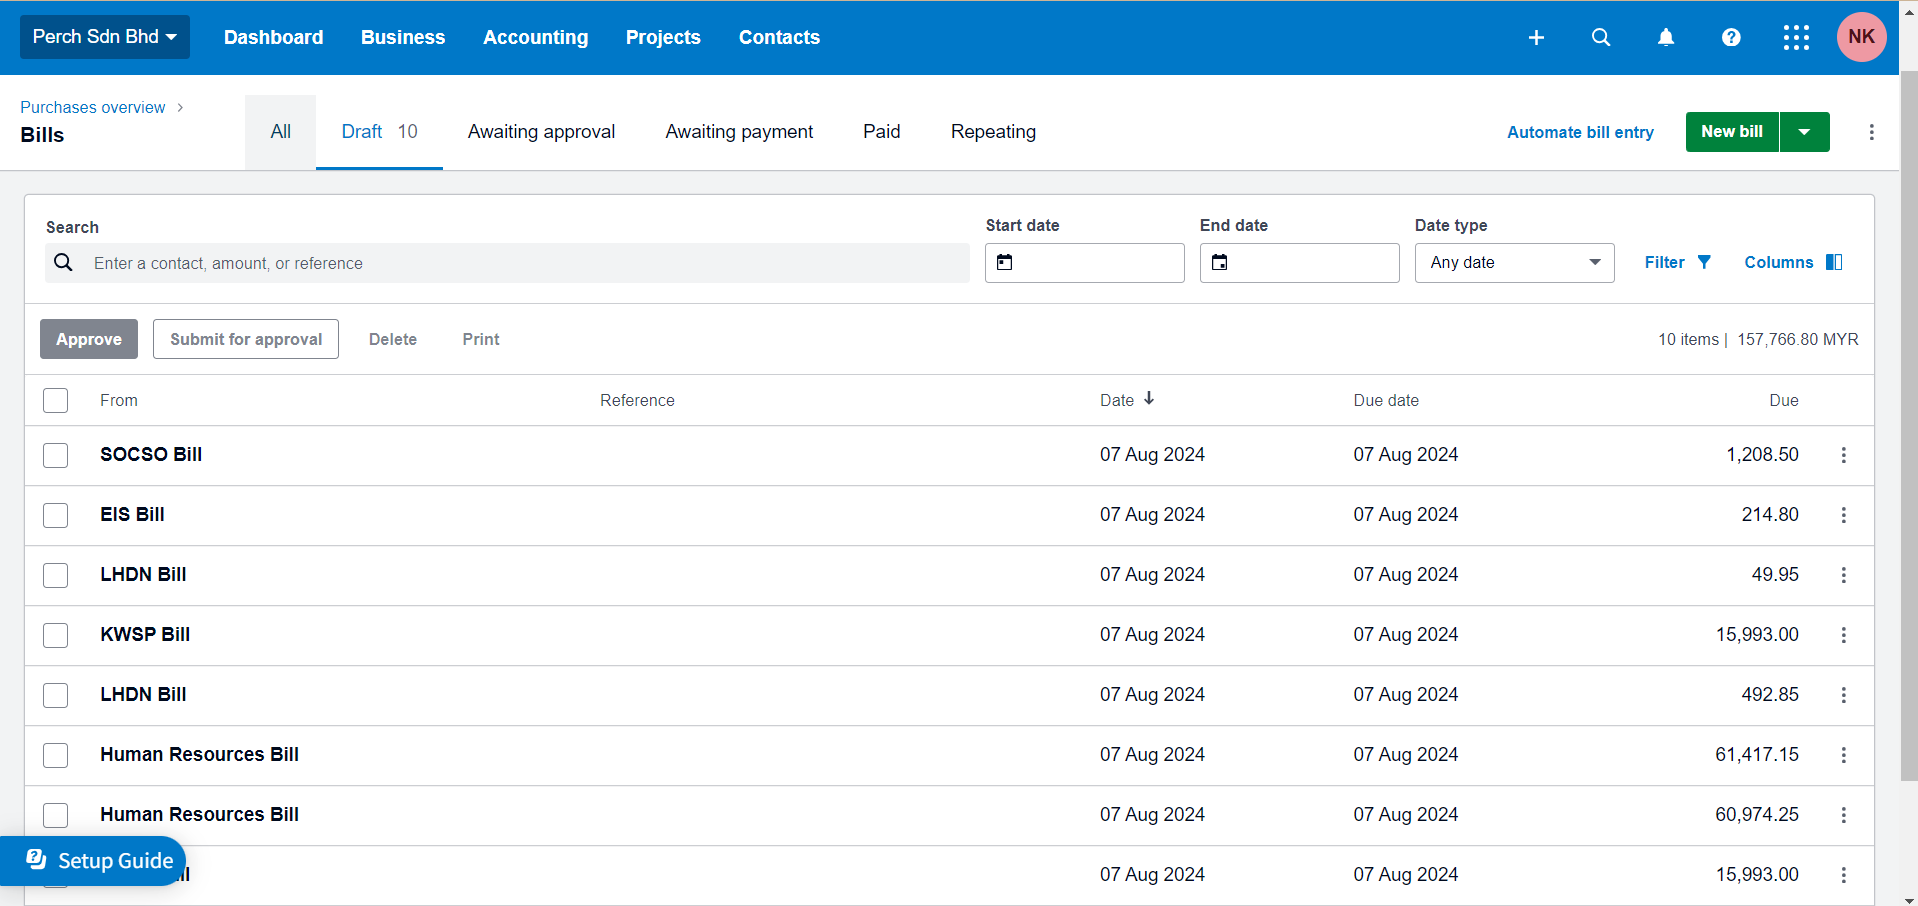Open the New bill split-button arrow
This screenshot has width=1918, height=906.
coord(1804,131)
